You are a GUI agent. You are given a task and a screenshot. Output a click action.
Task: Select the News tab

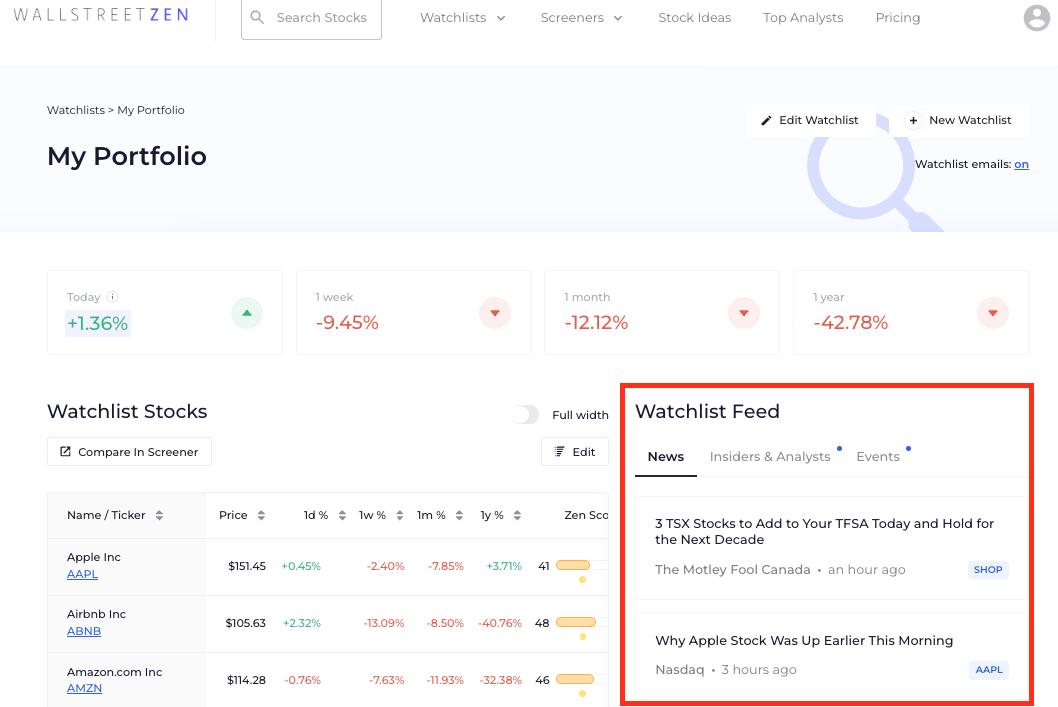click(665, 457)
